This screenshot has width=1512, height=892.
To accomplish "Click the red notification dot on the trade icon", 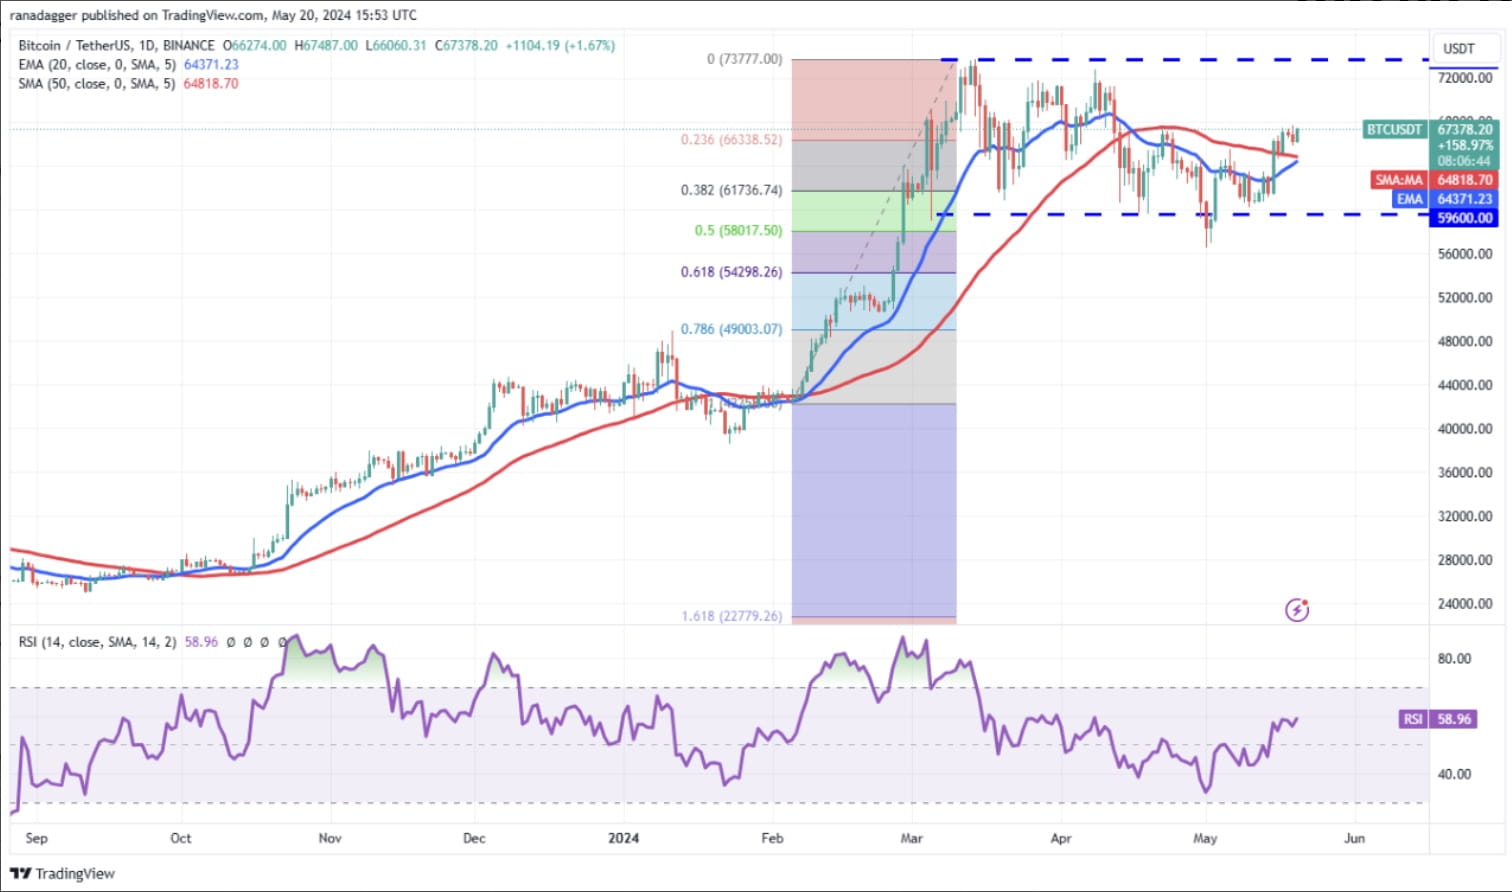I will (x=1305, y=601).
